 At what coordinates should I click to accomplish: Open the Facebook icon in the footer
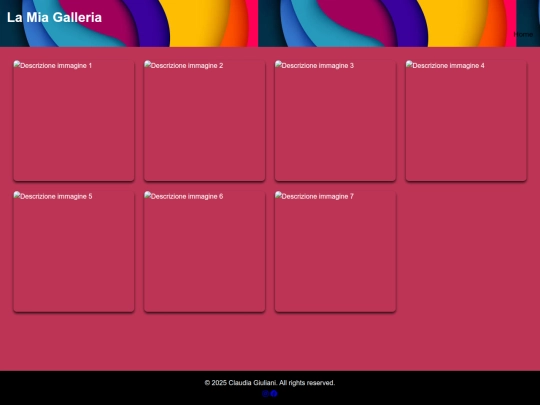(x=274, y=394)
